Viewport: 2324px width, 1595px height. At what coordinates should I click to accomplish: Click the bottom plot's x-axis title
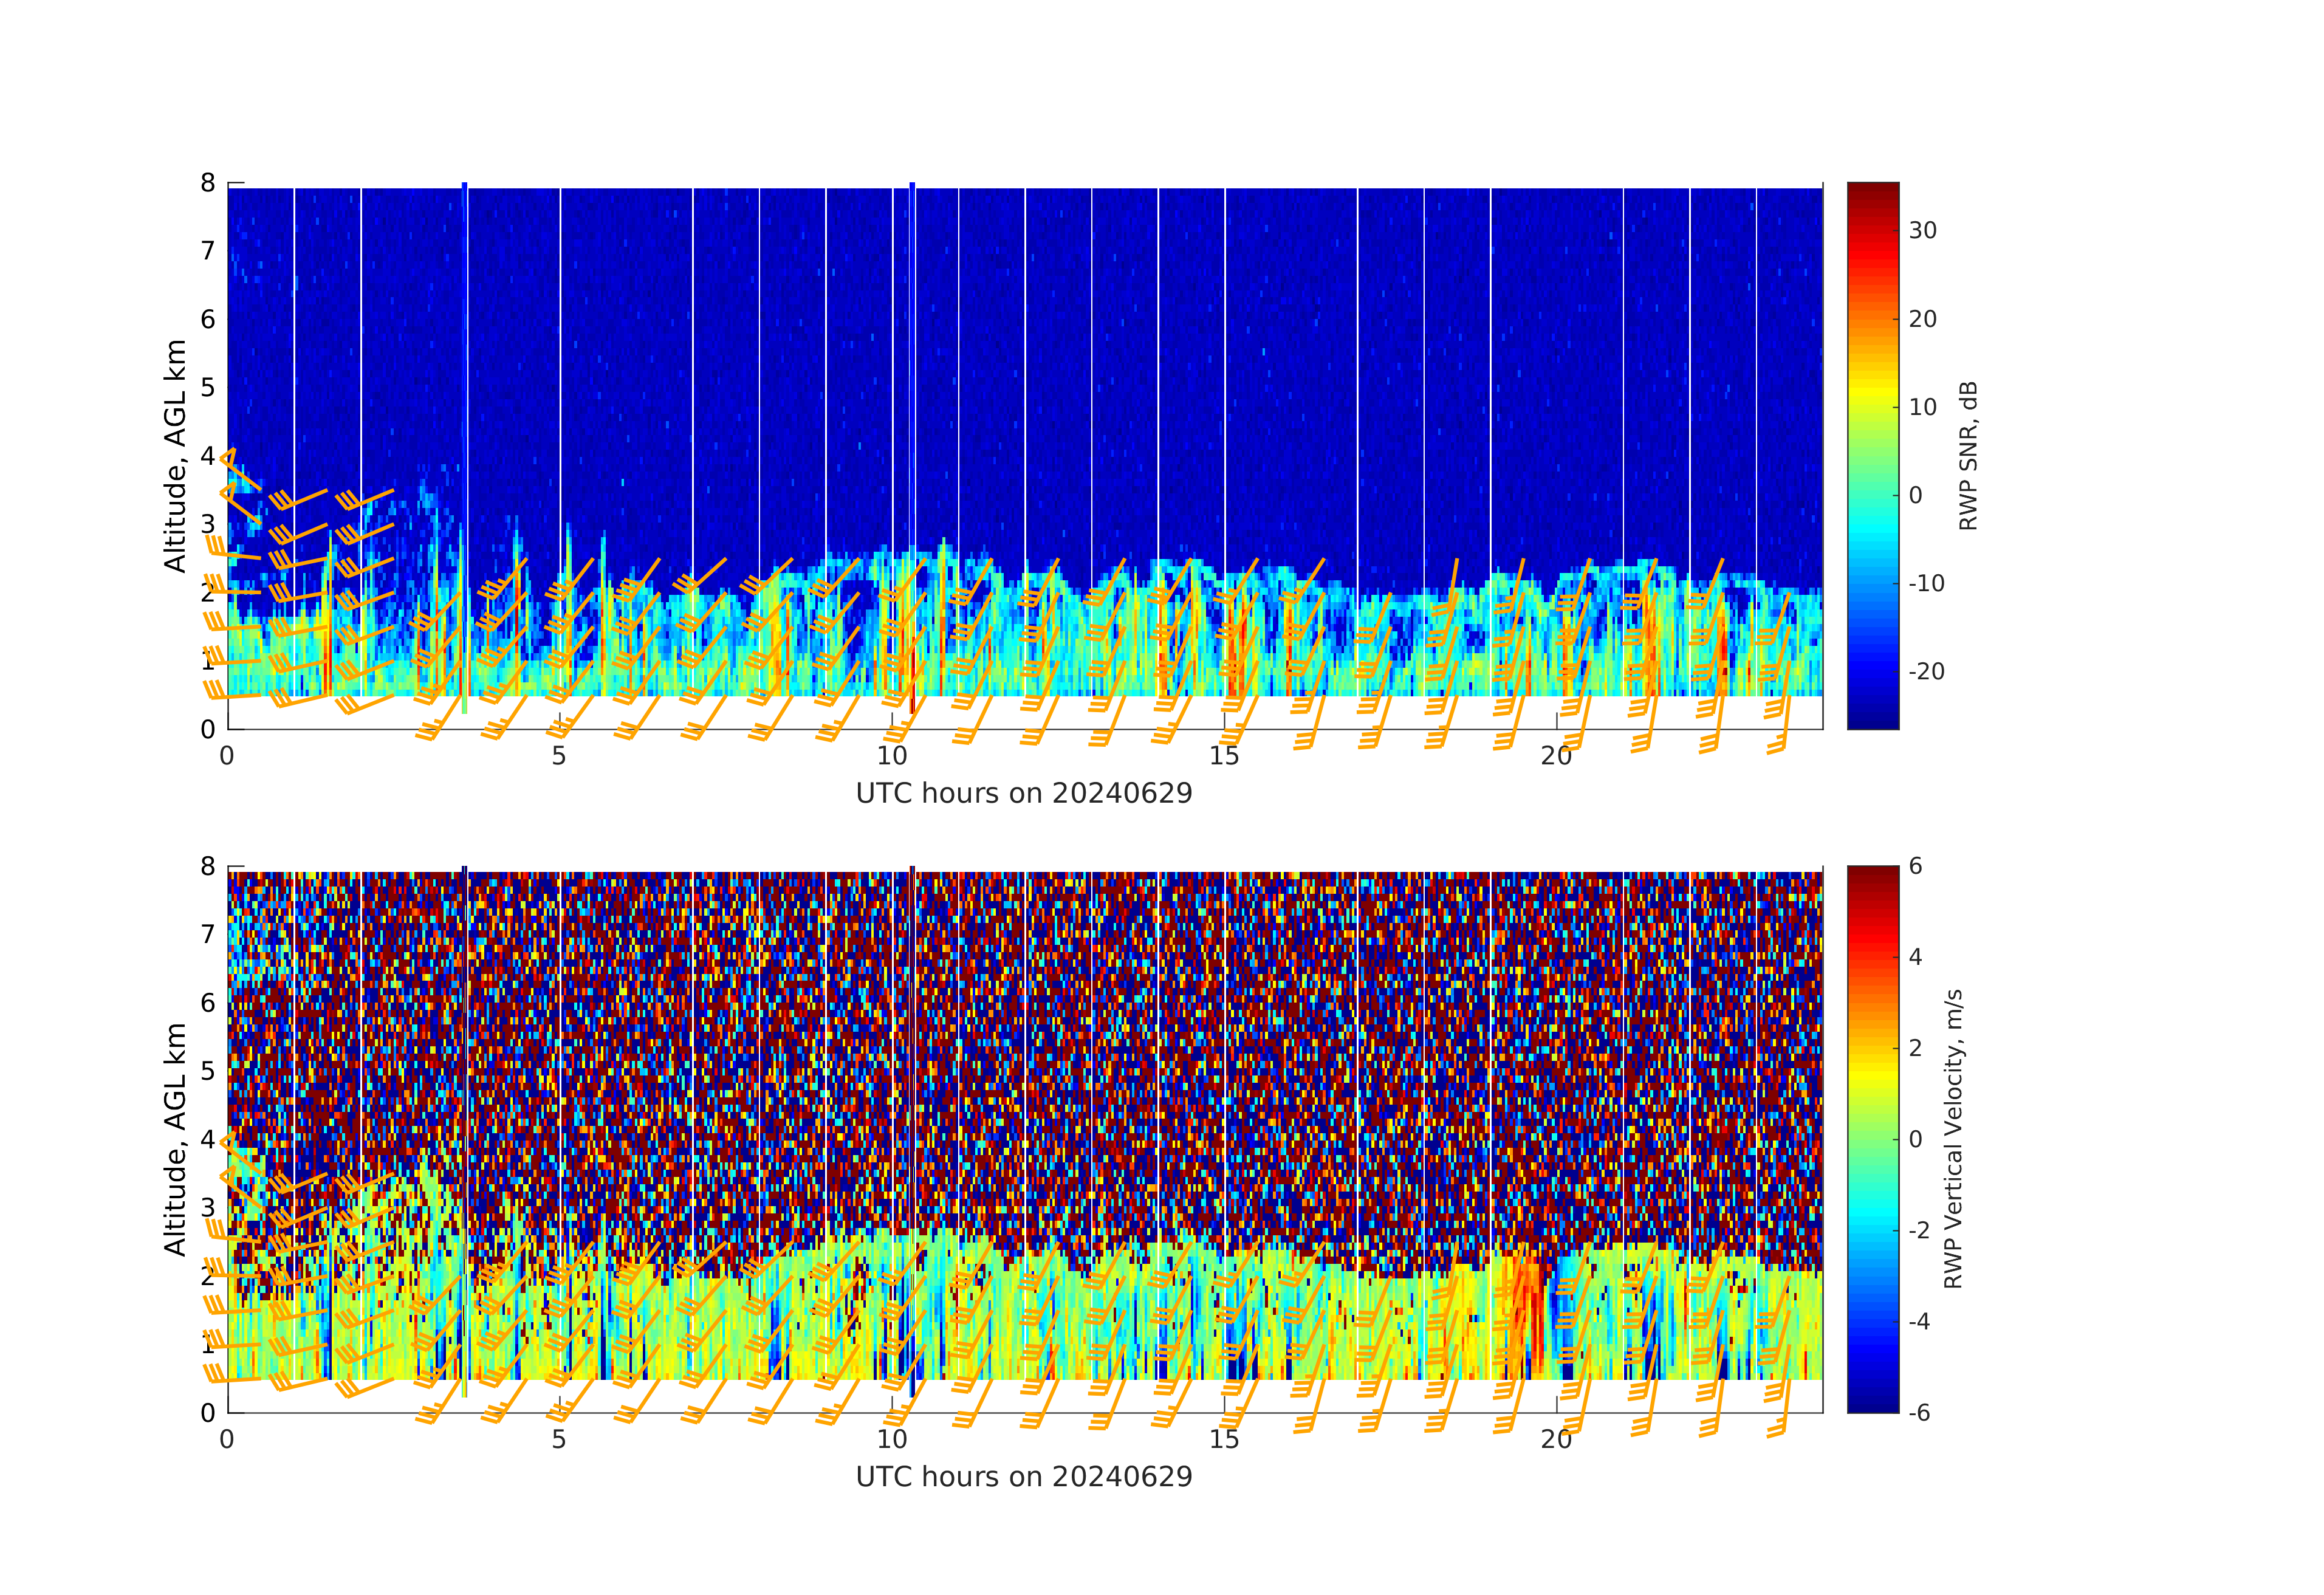coord(1024,1477)
